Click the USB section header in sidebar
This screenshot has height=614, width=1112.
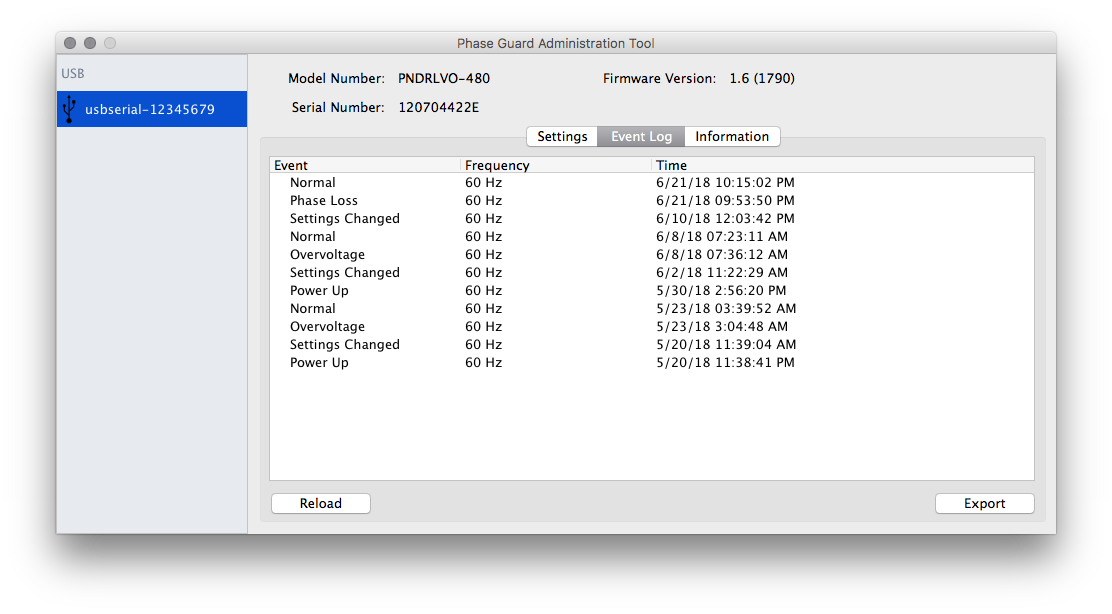click(x=72, y=74)
